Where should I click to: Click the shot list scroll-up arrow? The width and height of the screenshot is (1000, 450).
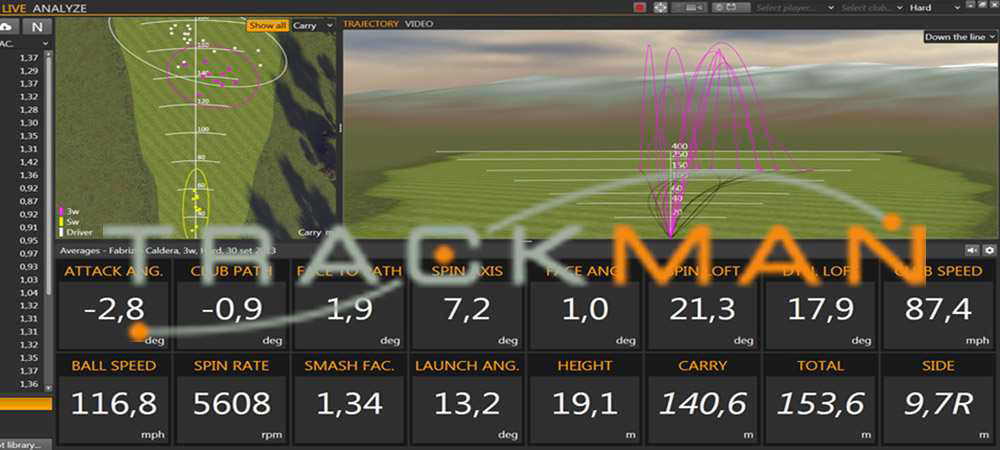[x=49, y=55]
